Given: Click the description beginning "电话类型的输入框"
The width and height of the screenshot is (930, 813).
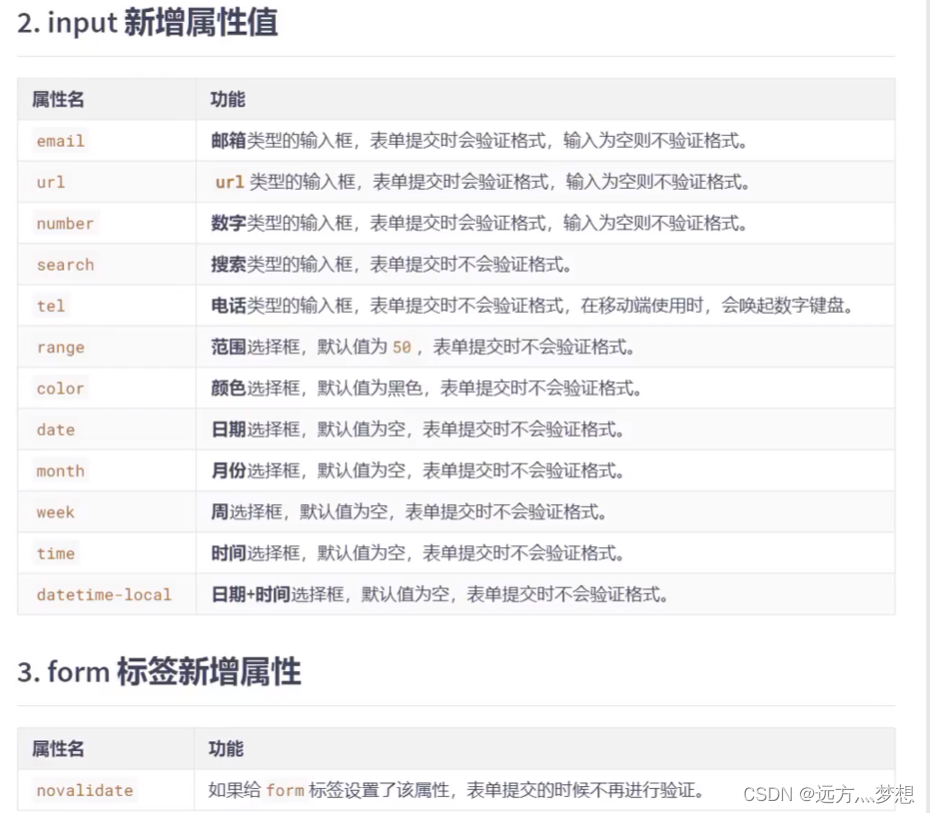Looking at the screenshot, I should coord(532,306).
